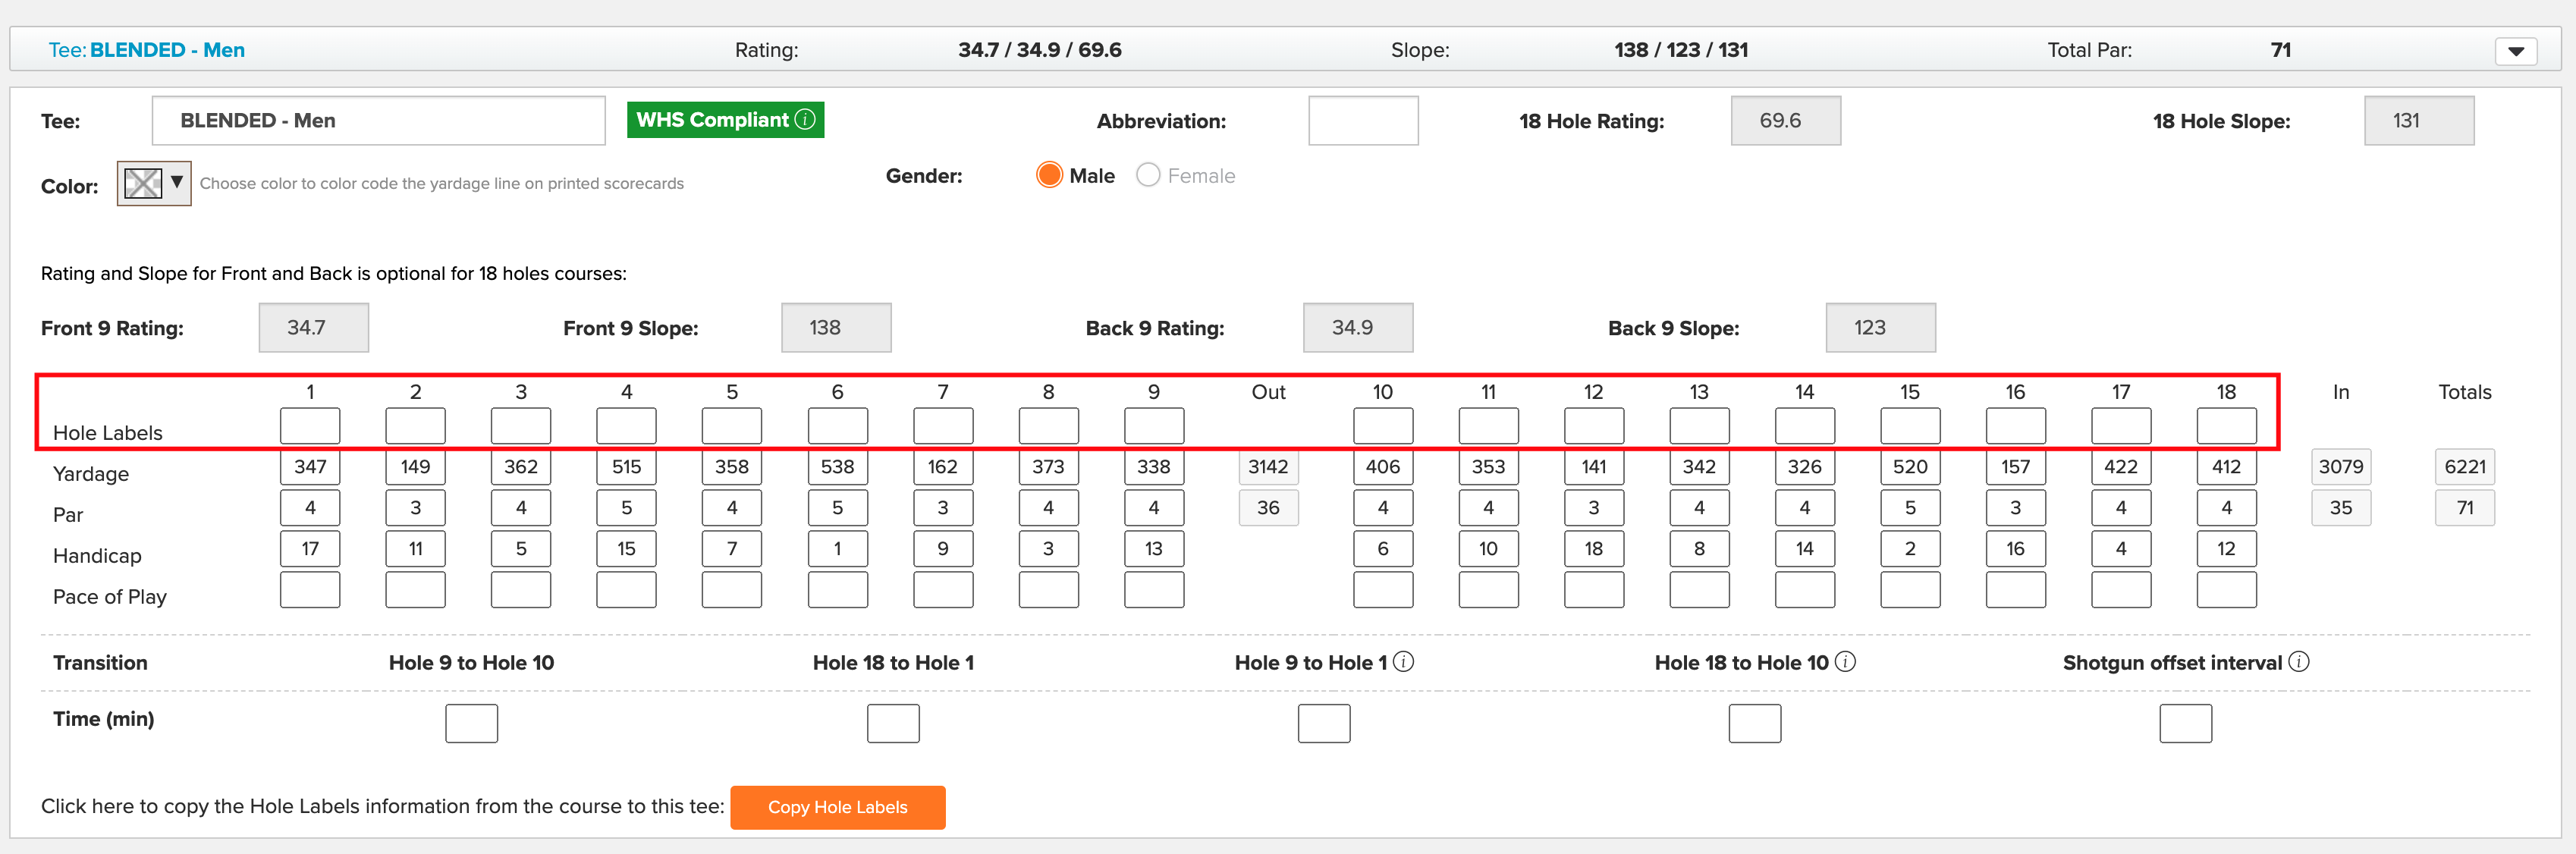Click hole 9 handicap field 13

(x=1154, y=549)
